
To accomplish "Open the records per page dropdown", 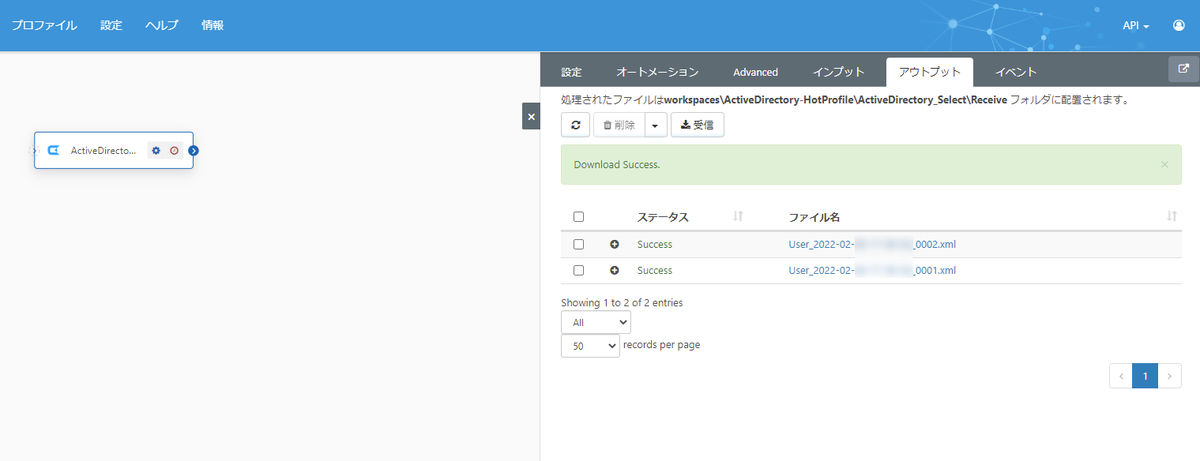I will pos(590,345).
